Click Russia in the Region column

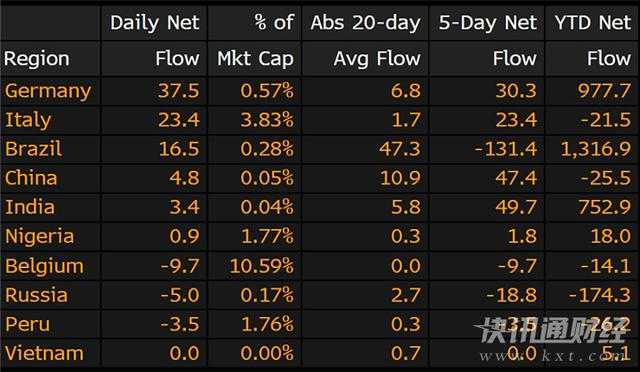tap(36, 295)
